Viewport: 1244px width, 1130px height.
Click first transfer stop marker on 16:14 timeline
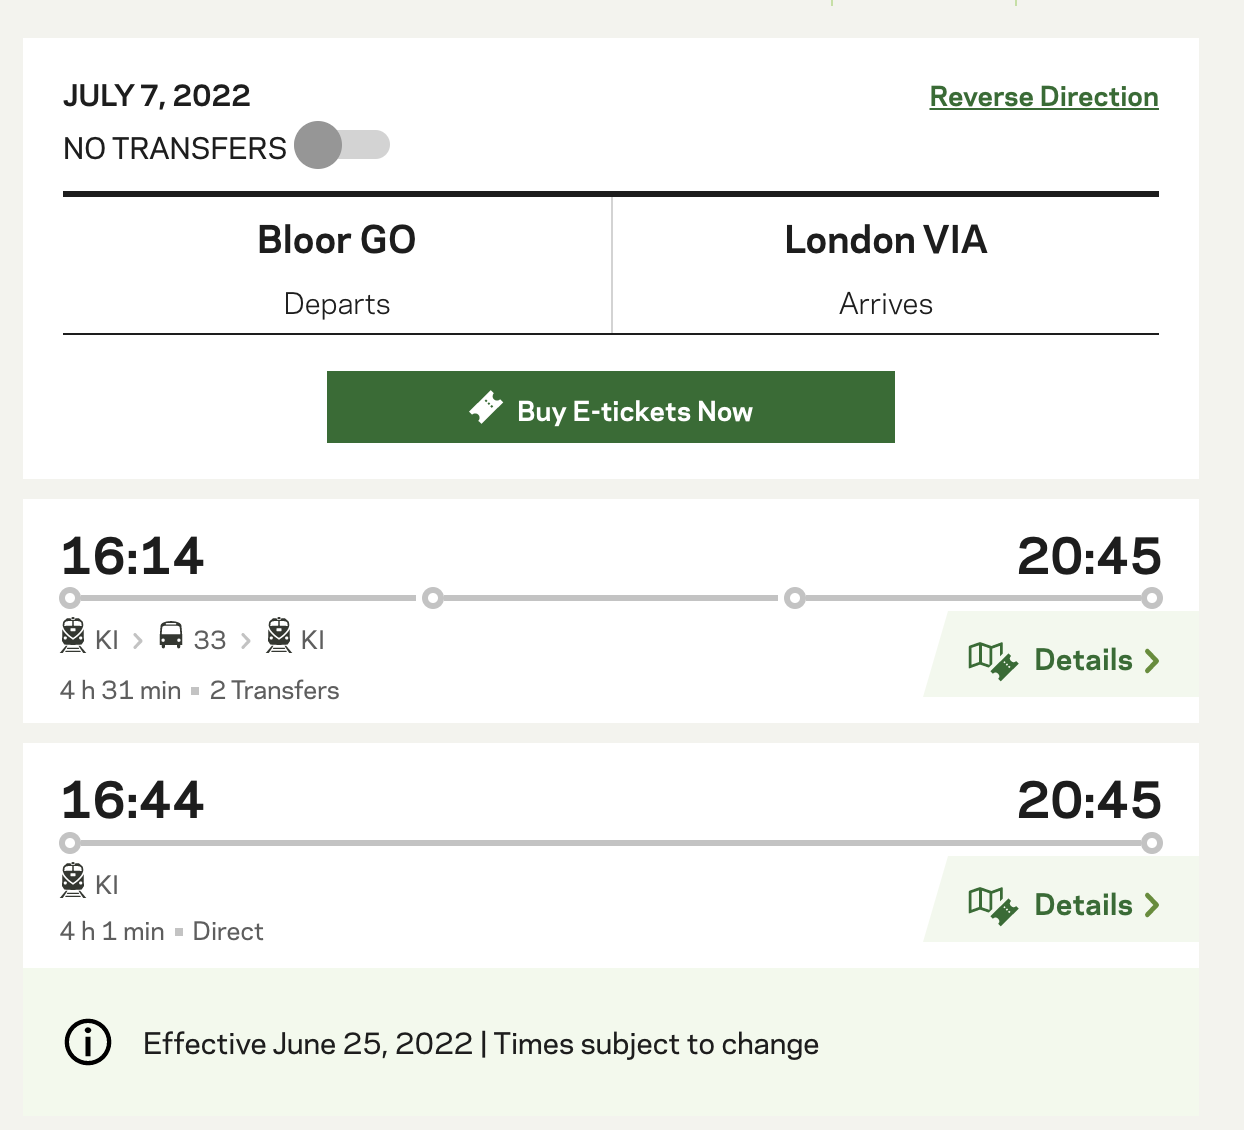(x=433, y=598)
